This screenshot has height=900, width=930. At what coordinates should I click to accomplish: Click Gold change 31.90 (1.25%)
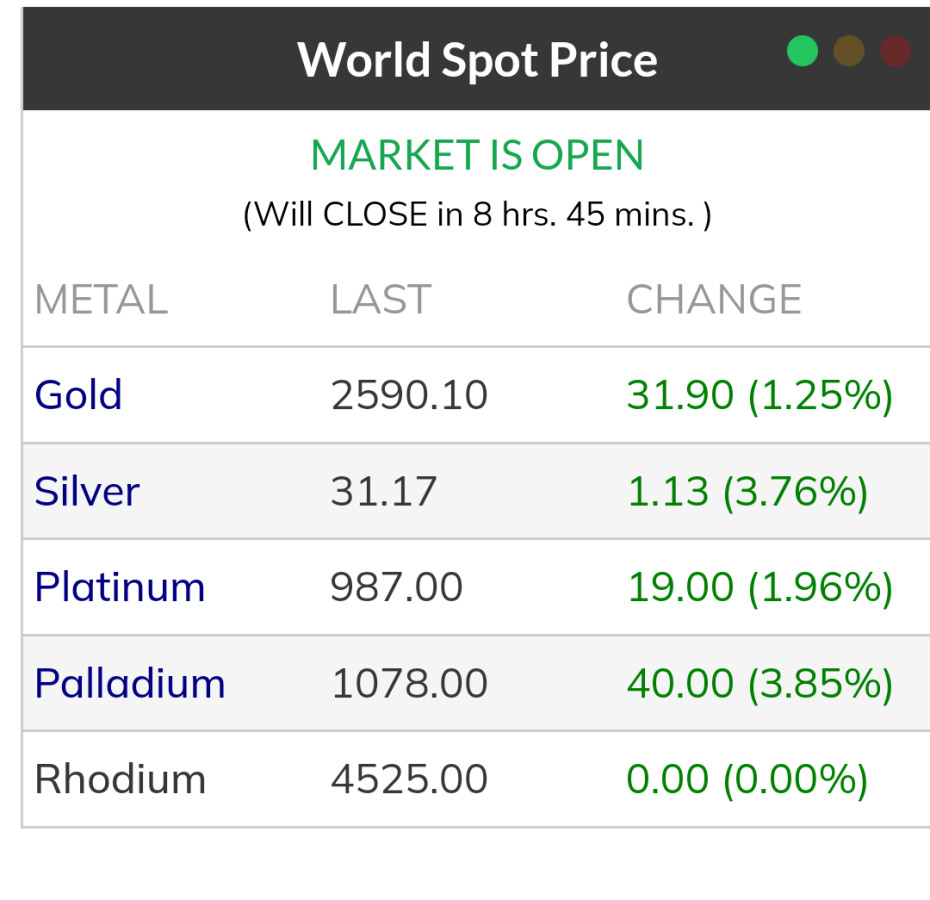[x=759, y=395]
